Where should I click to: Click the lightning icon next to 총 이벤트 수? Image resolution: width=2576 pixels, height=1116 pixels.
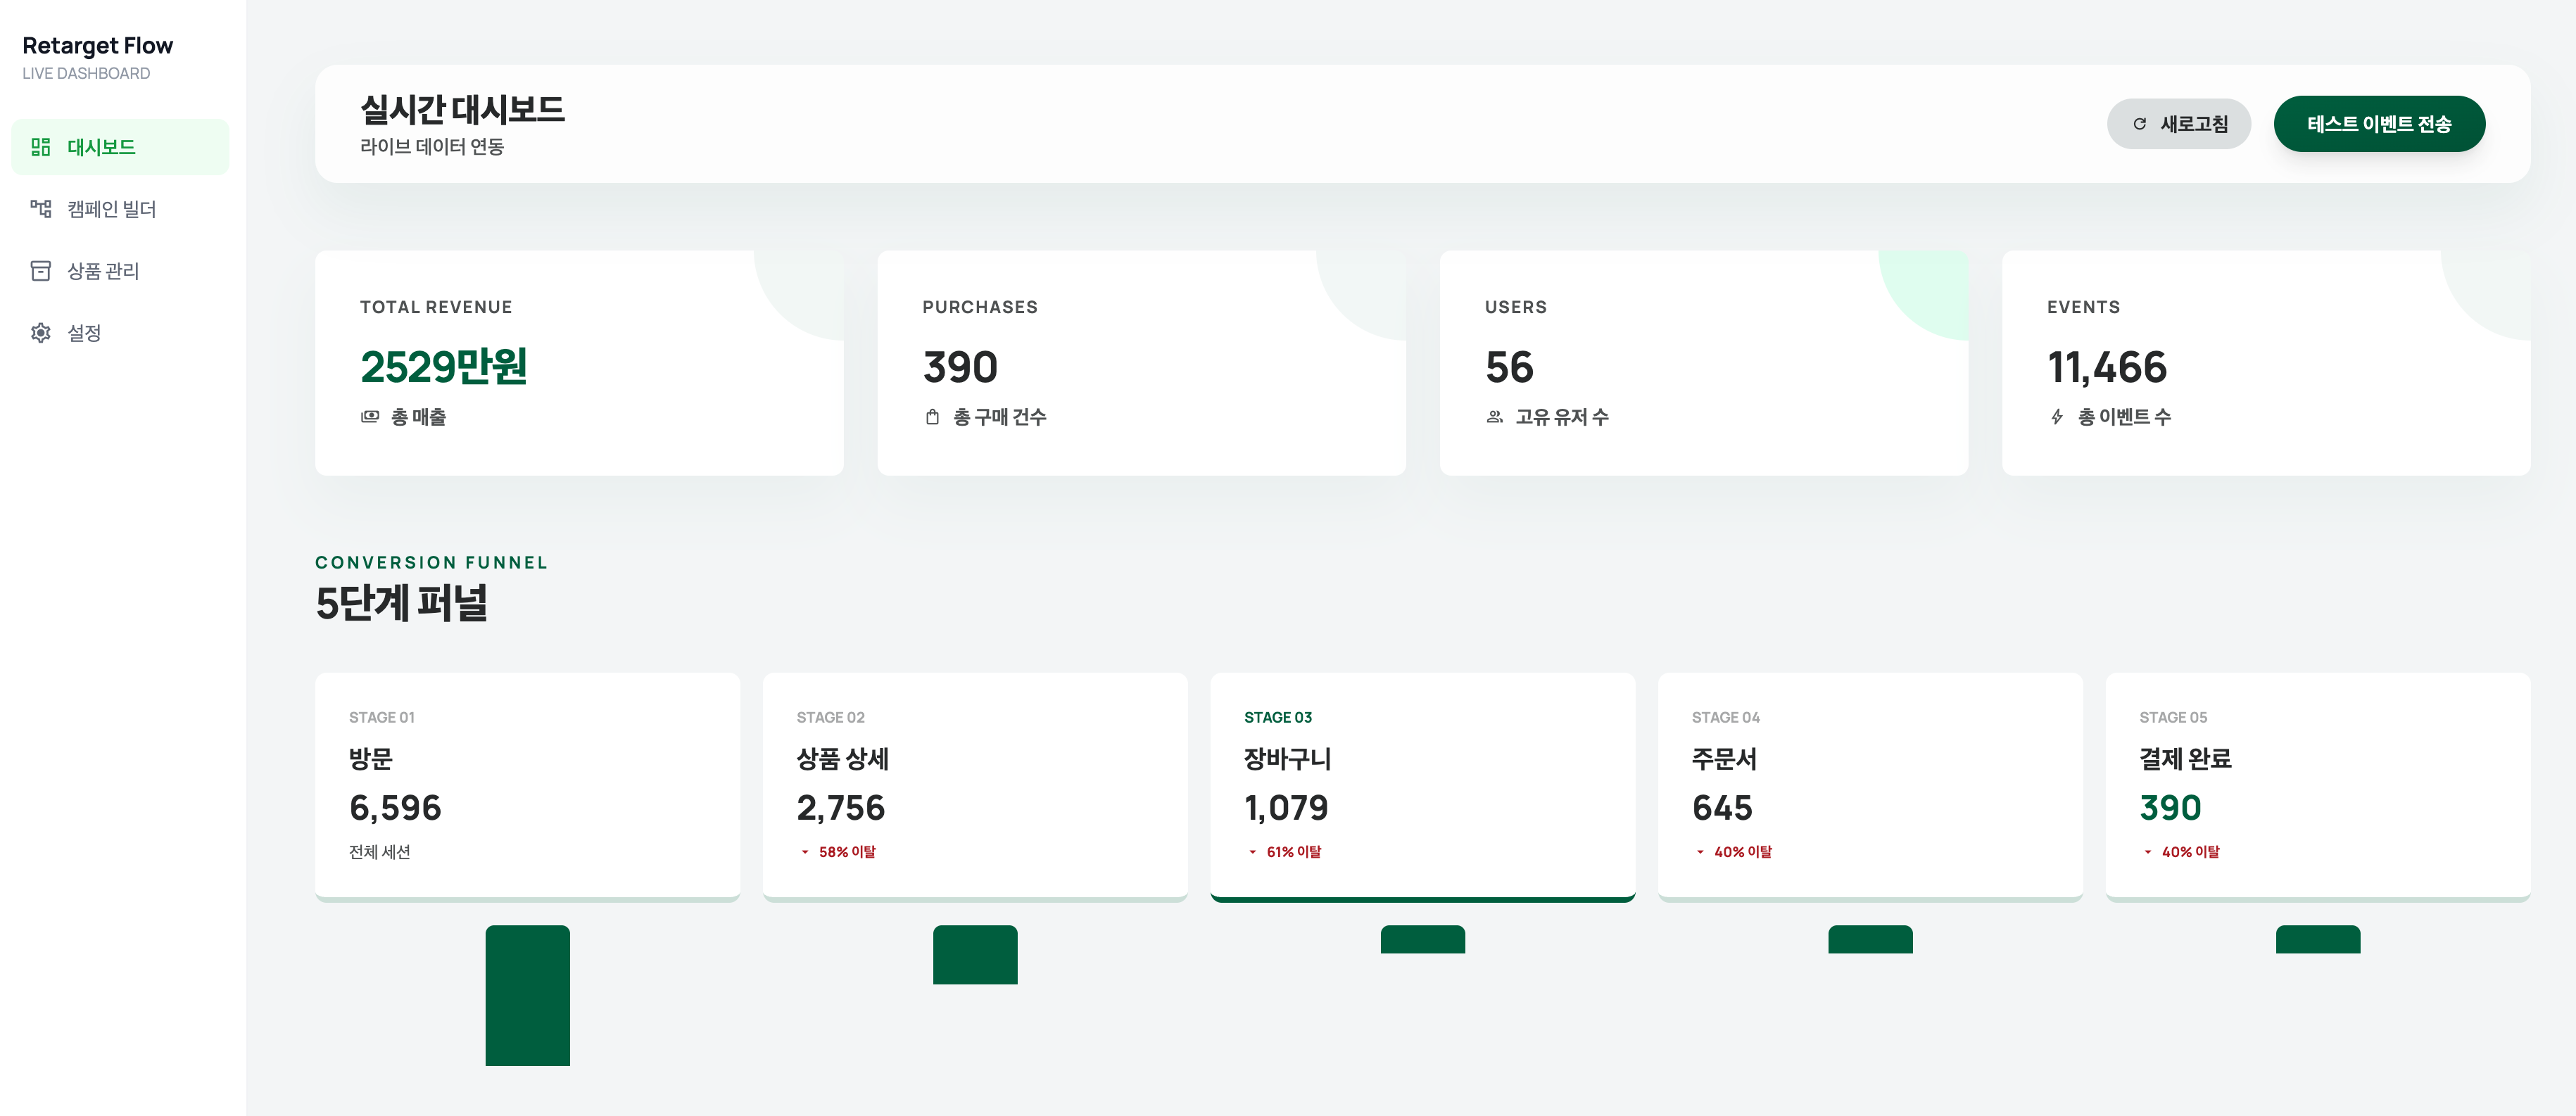point(2057,417)
